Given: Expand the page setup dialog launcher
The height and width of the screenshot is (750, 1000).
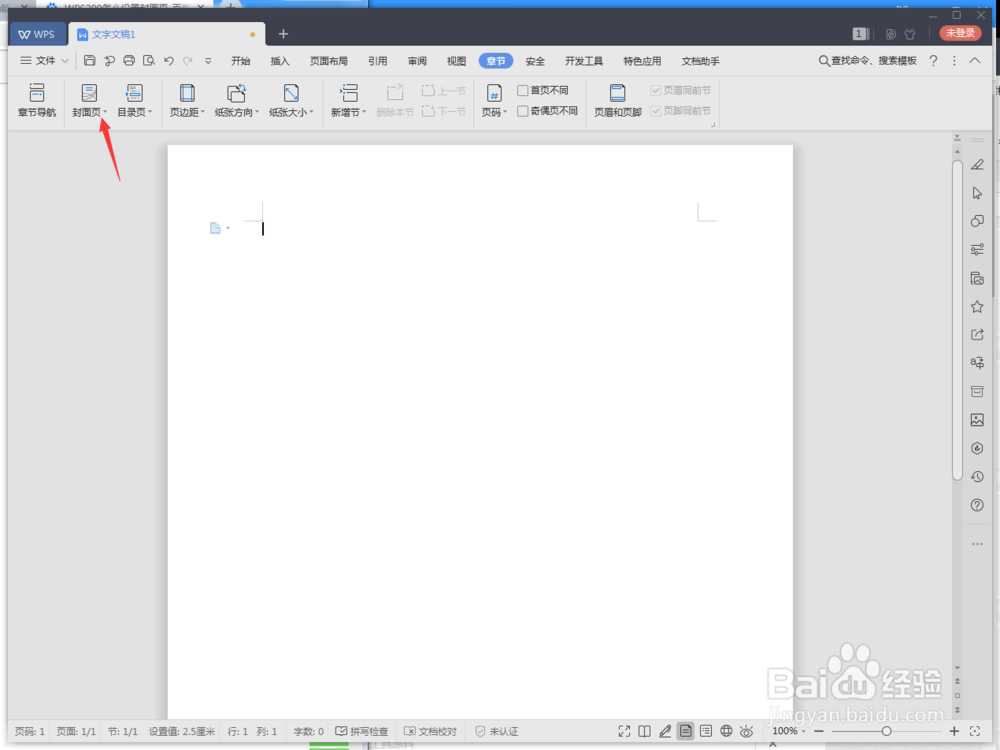Looking at the screenshot, I should coord(713,124).
